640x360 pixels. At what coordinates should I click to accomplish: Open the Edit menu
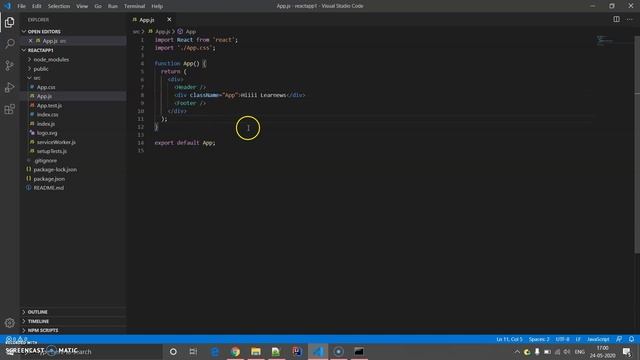[x=37, y=6]
